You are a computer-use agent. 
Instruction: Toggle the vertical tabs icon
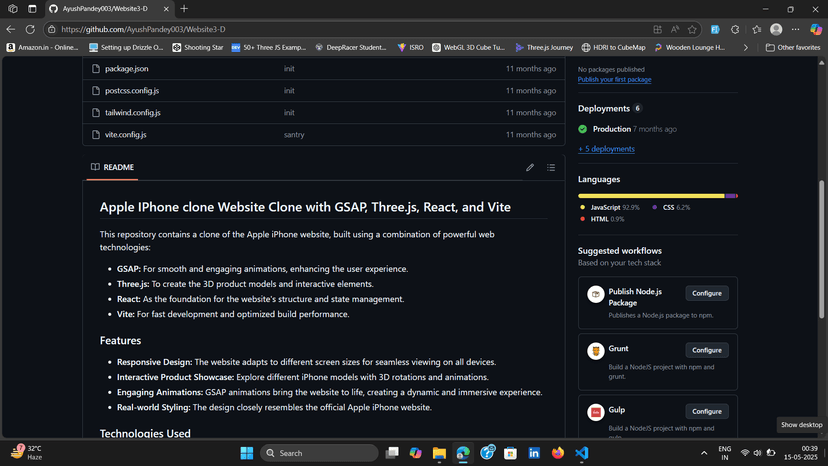[32, 9]
